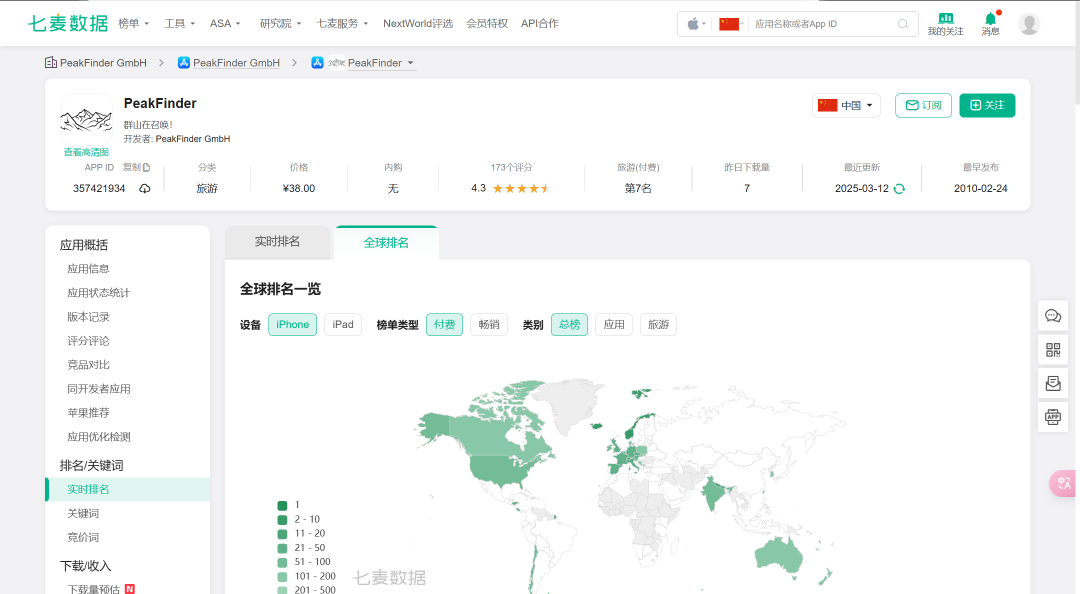This screenshot has width=1080, height=594.
Task: Show QR code icon on right sidebar
Action: [x=1052, y=349]
